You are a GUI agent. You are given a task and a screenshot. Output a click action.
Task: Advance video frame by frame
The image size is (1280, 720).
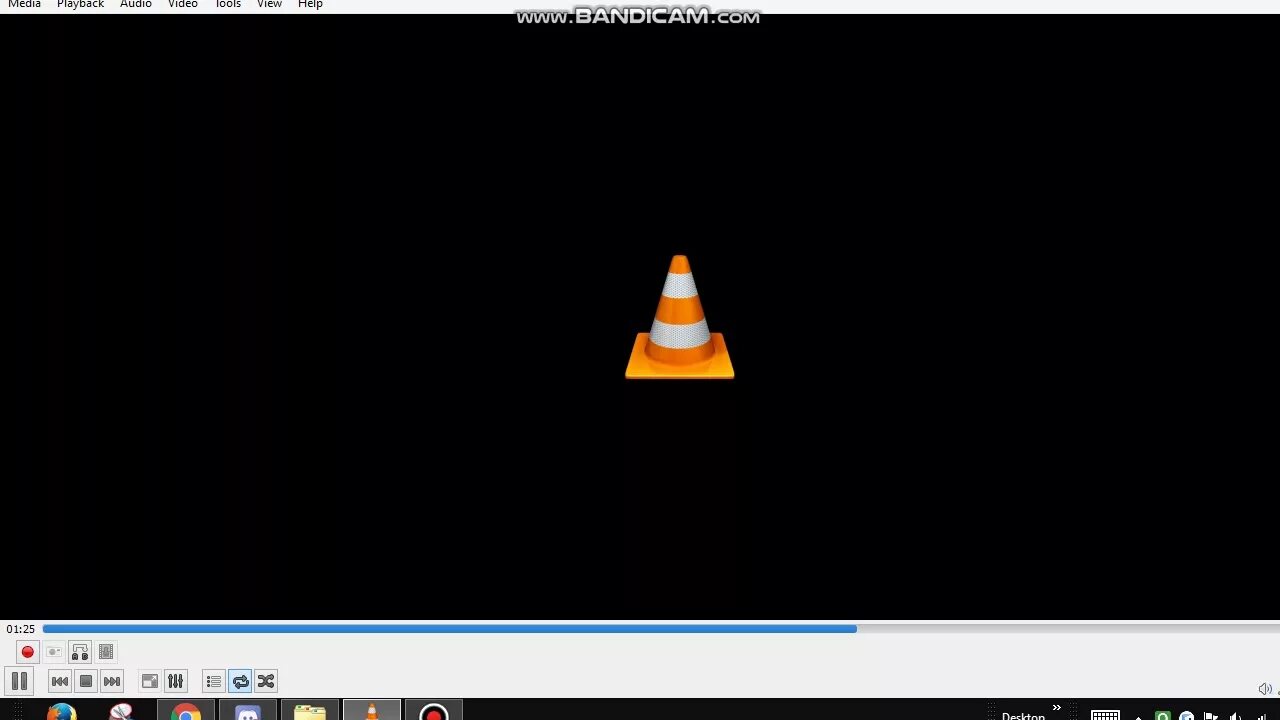pyautogui.click(x=106, y=652)
